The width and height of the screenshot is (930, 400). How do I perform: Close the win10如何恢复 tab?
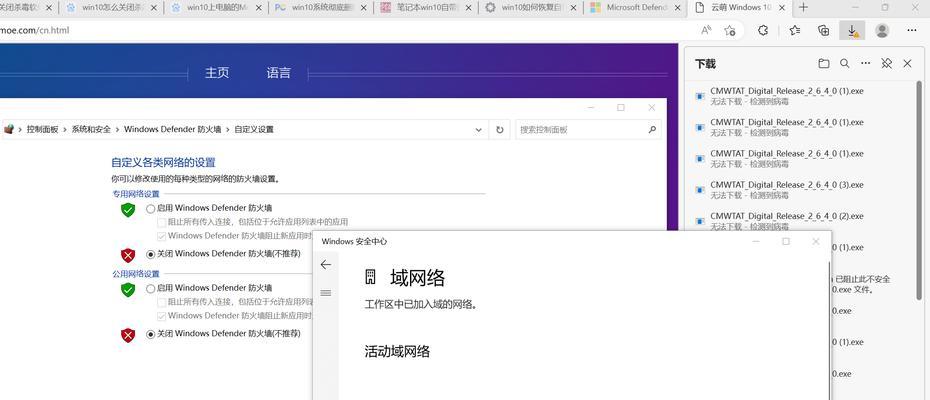tap(573, 8)
